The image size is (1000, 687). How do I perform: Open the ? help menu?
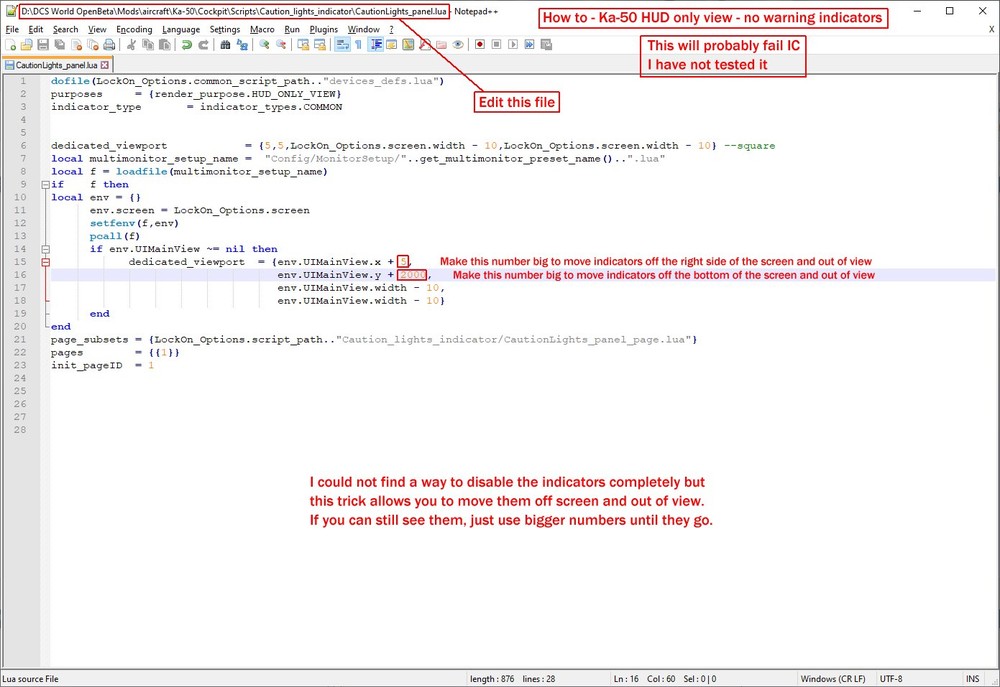tap(391, 29)
